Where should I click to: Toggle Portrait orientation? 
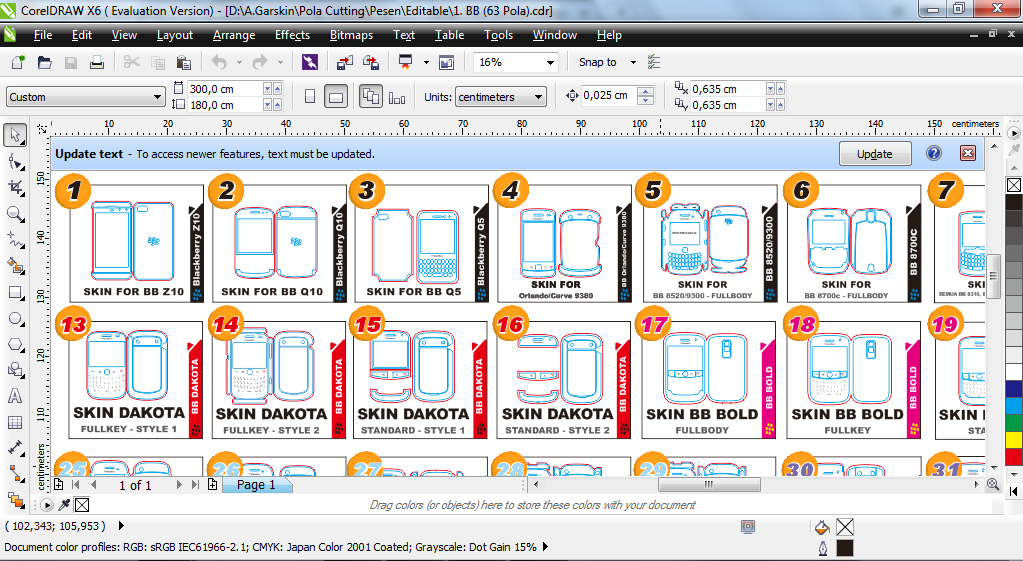point(310,97)
